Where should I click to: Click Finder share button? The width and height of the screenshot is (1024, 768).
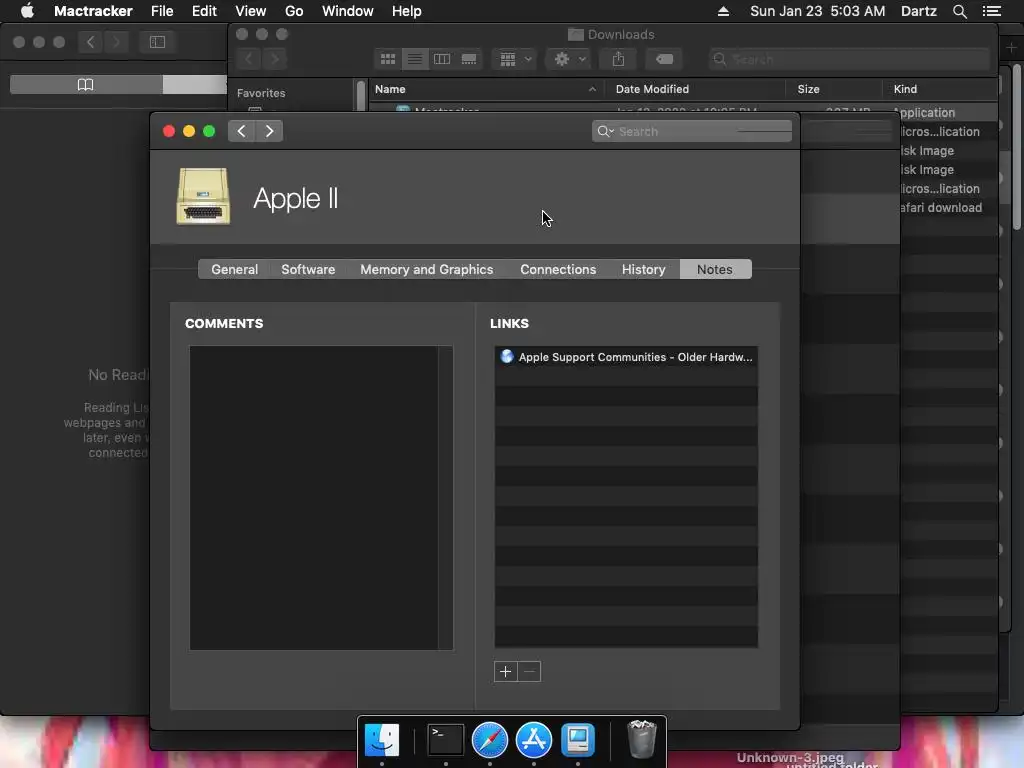[x=618, y=59]
